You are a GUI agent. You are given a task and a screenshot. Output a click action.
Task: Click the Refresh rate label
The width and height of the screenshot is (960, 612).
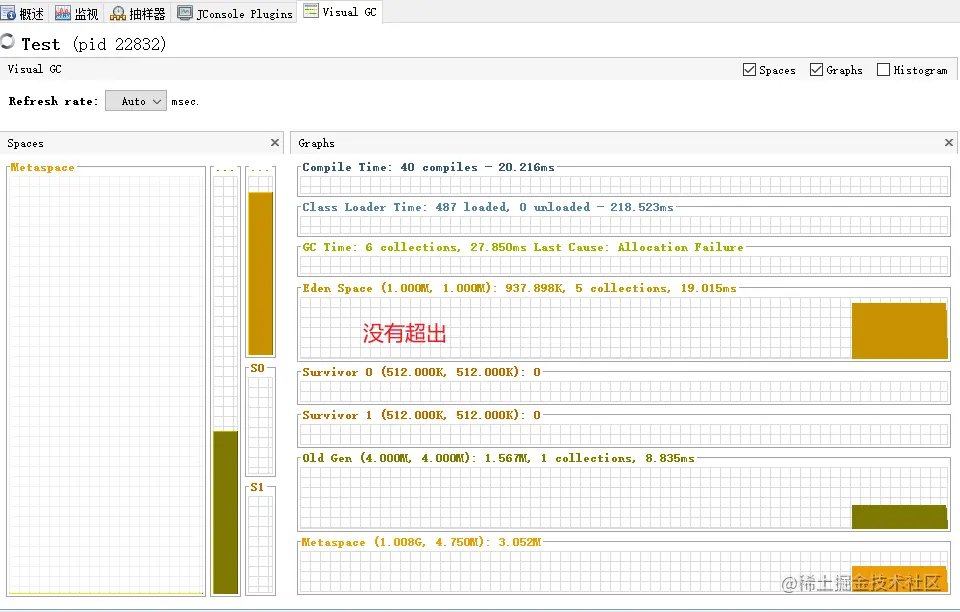[x=53, y=101]
